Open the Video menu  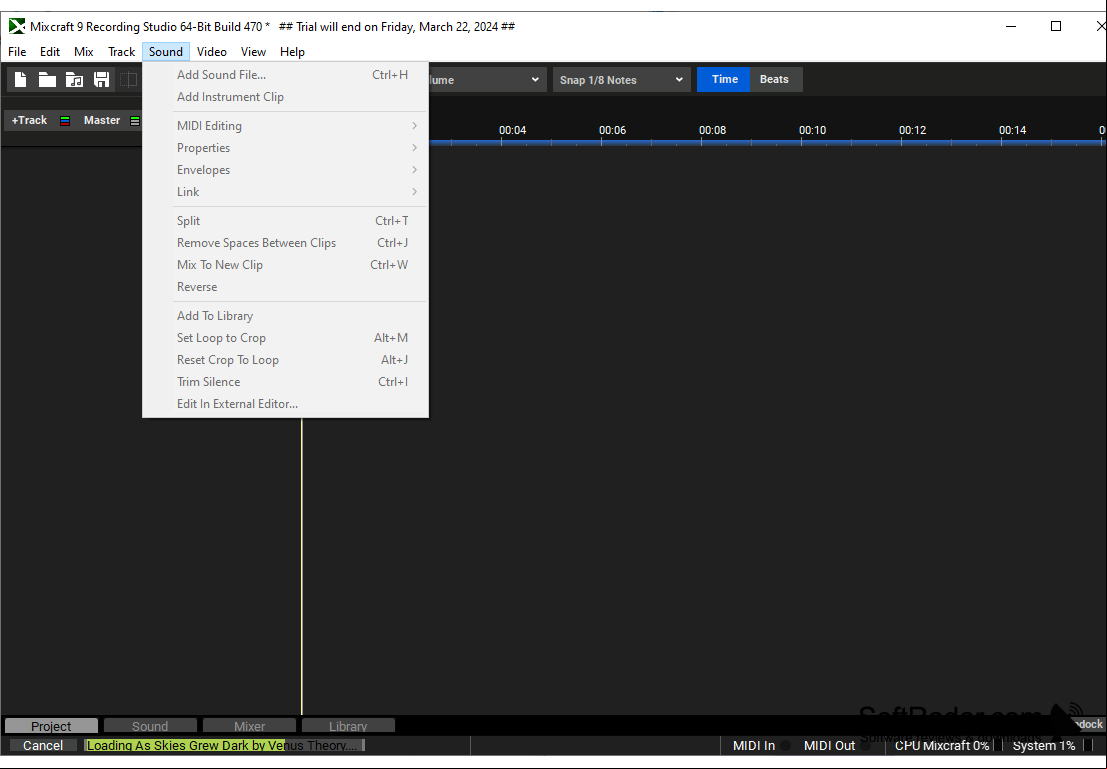(x=212, y=52)
